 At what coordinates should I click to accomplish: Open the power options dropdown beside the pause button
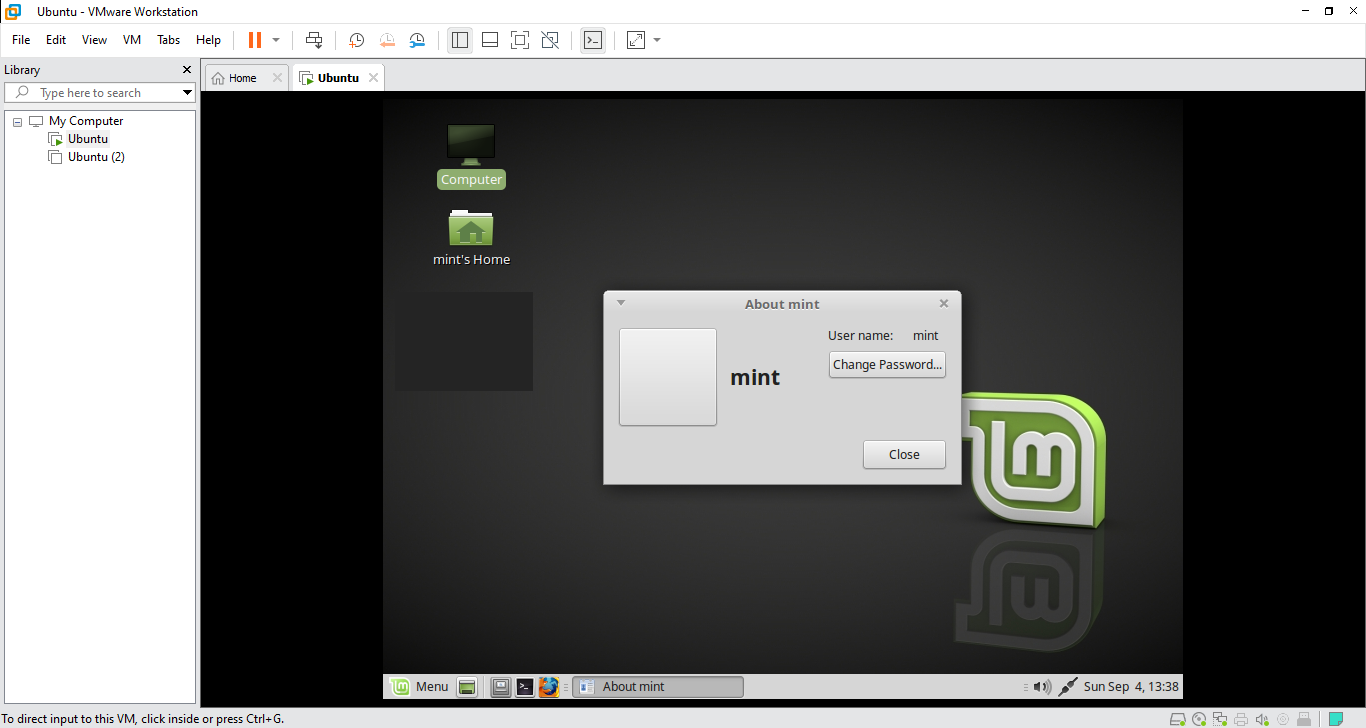coord(276,40)
